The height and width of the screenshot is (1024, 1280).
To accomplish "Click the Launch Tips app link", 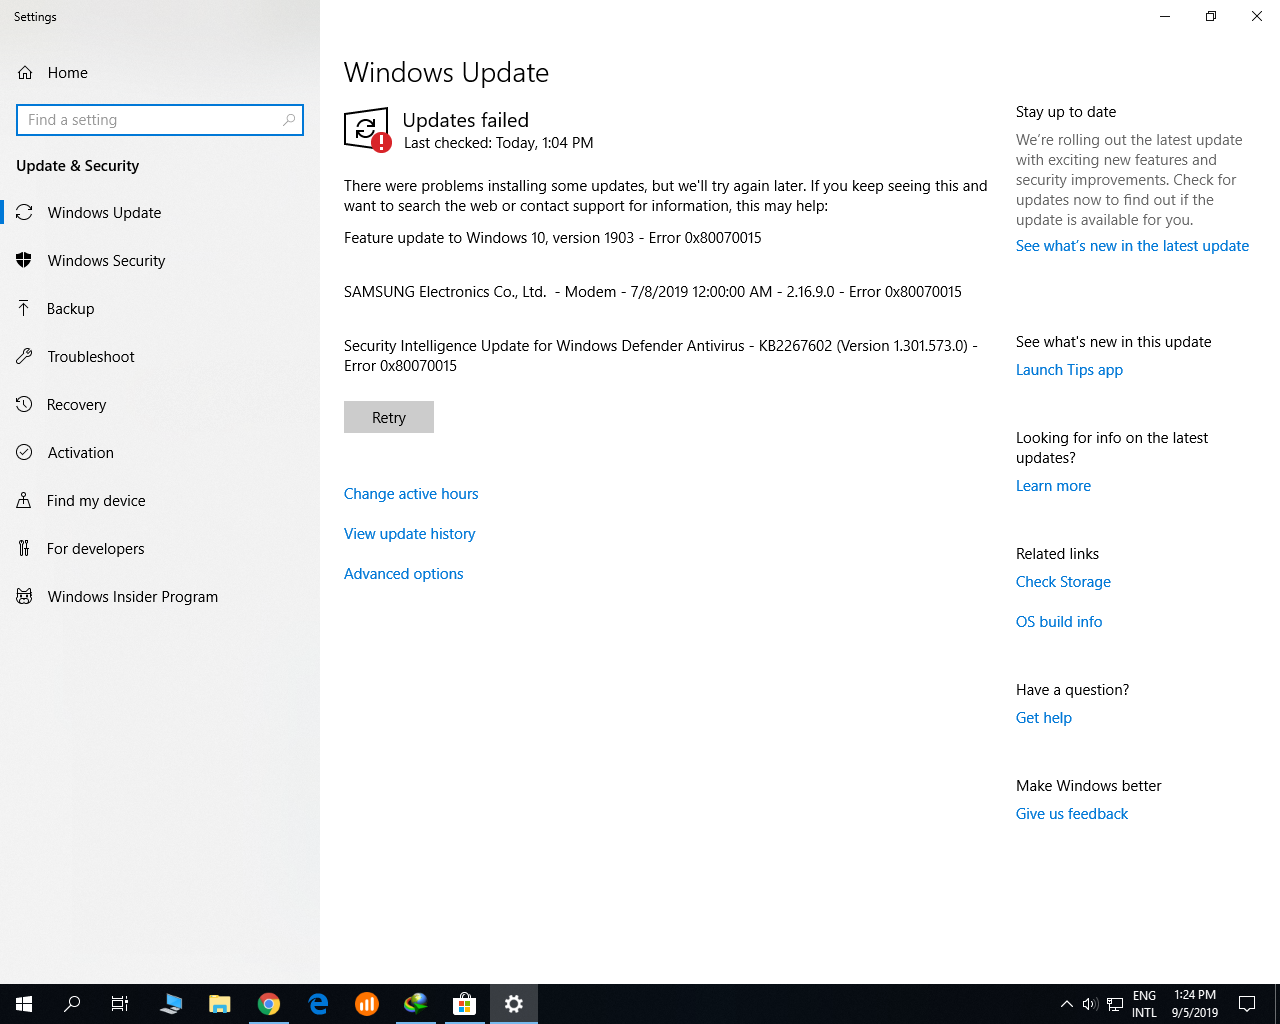I will (1069, 370).
